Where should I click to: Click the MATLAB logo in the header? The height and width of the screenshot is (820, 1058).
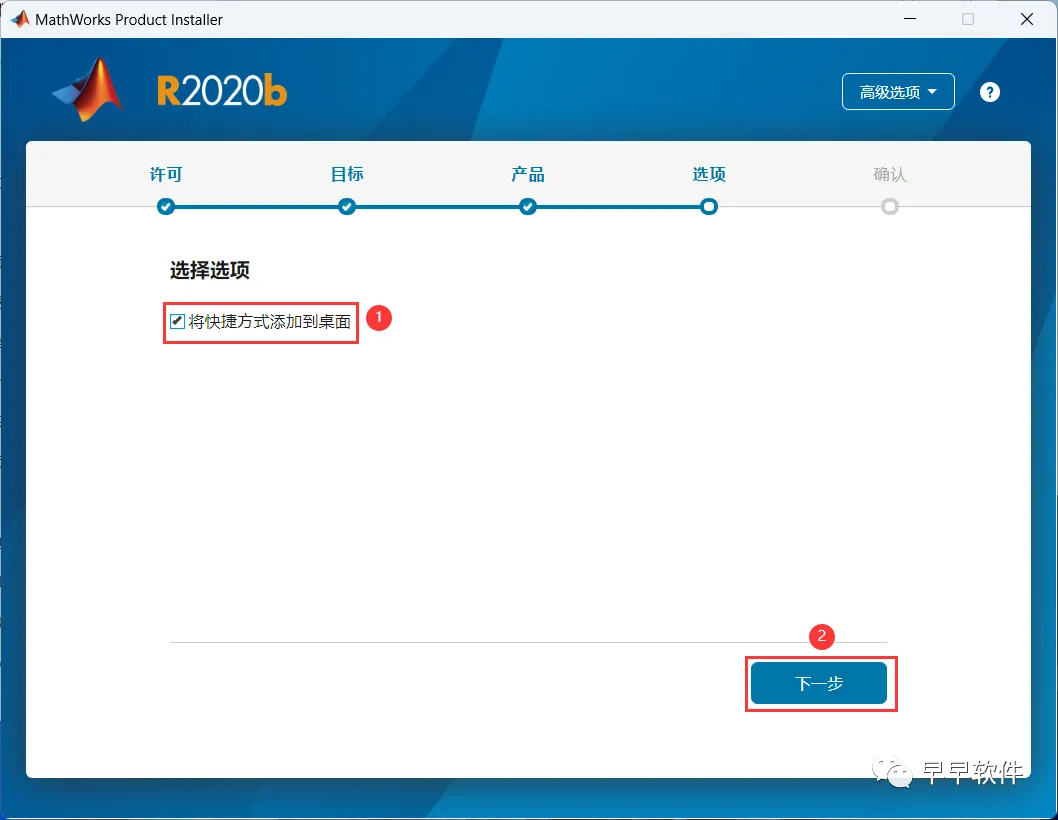(88, 90)
